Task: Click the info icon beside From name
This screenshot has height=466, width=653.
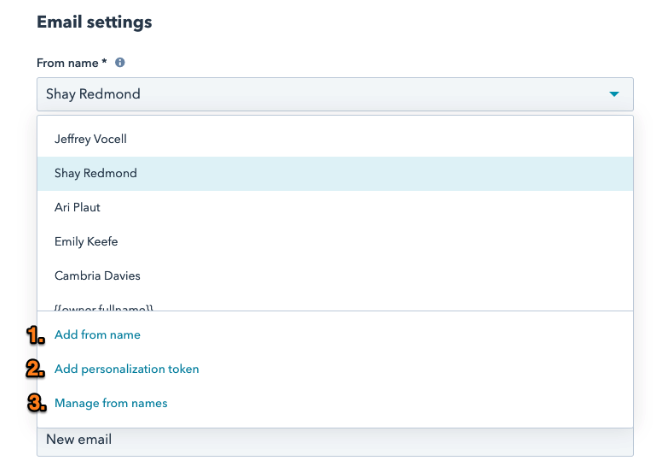Action: (120, 62)
